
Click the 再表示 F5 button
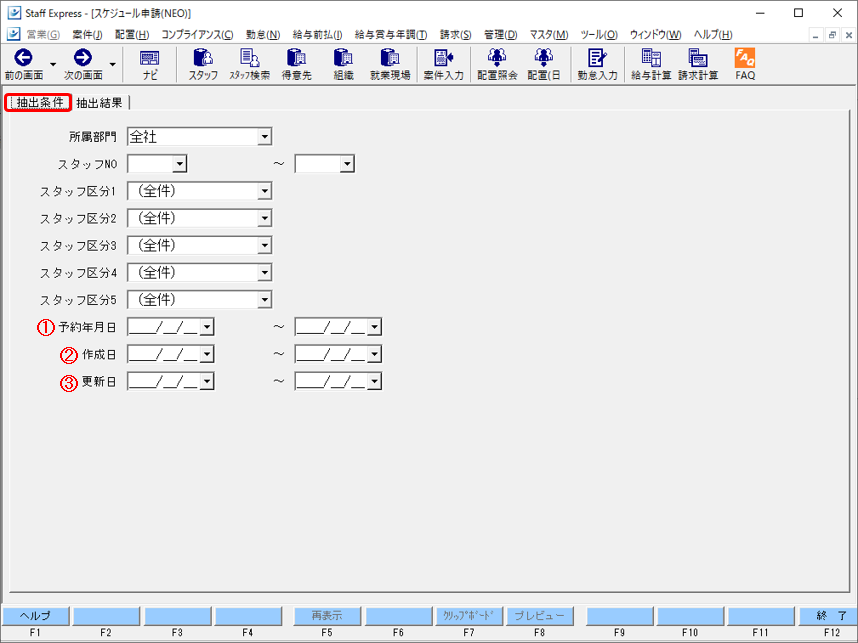[x=327, y=616]
